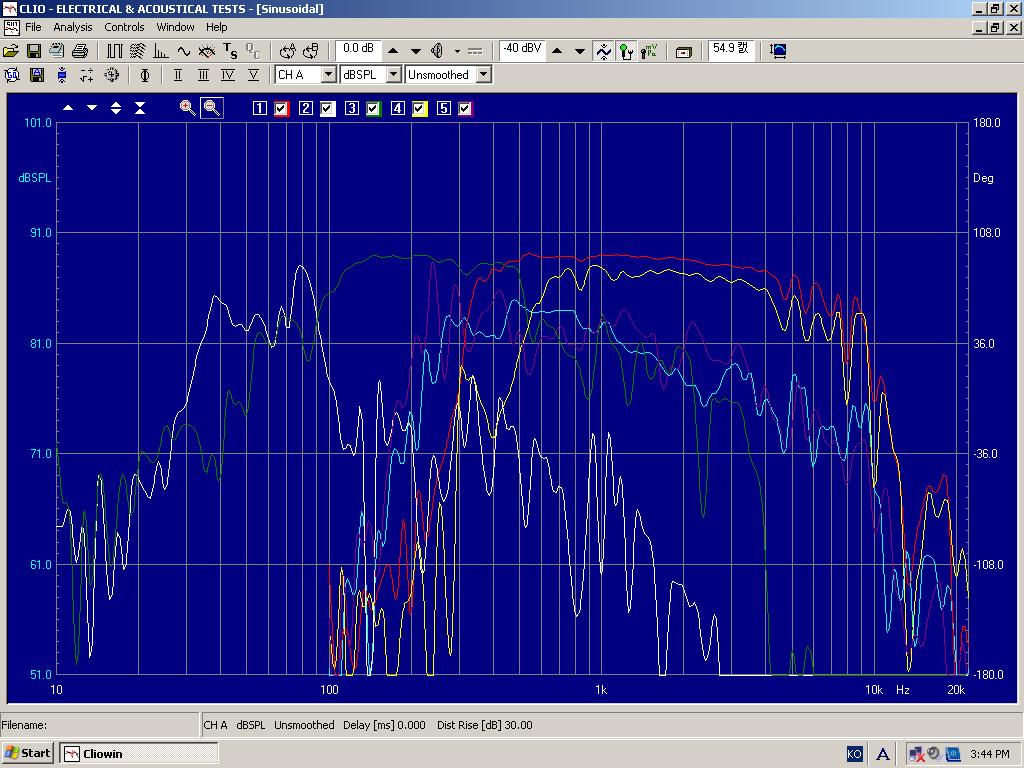The image size is (1024, 768).
Task: Click the zoom out magnifier on graph
Action: coord(211,108)
